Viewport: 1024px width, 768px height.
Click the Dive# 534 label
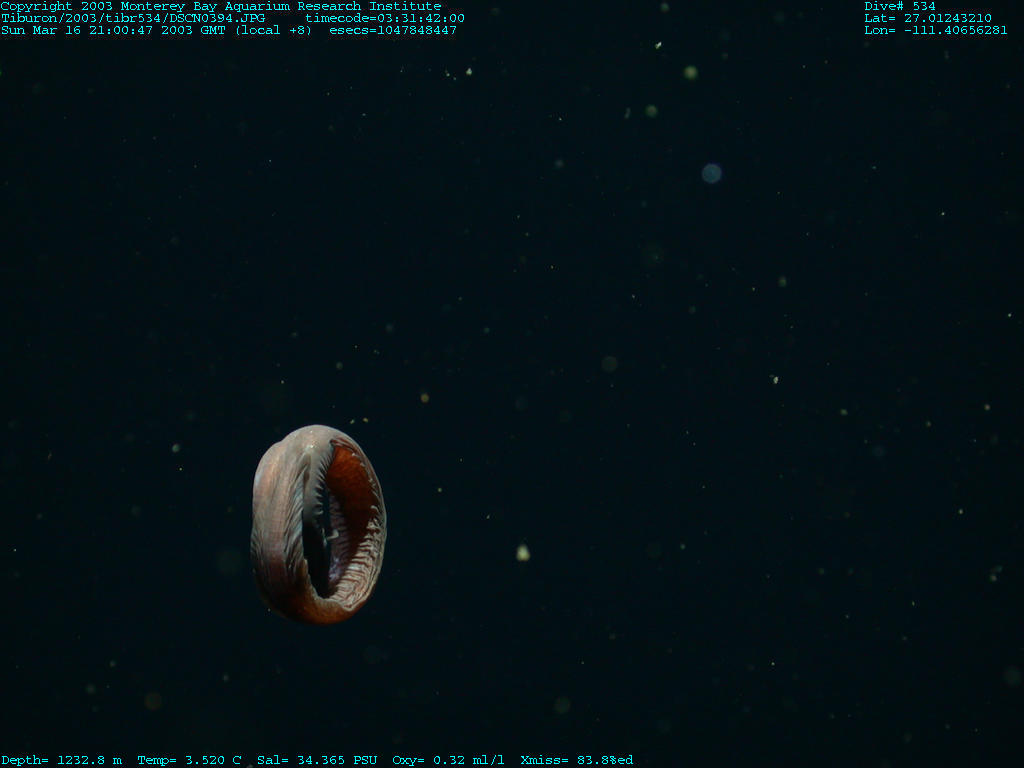(x=900, y=6)
